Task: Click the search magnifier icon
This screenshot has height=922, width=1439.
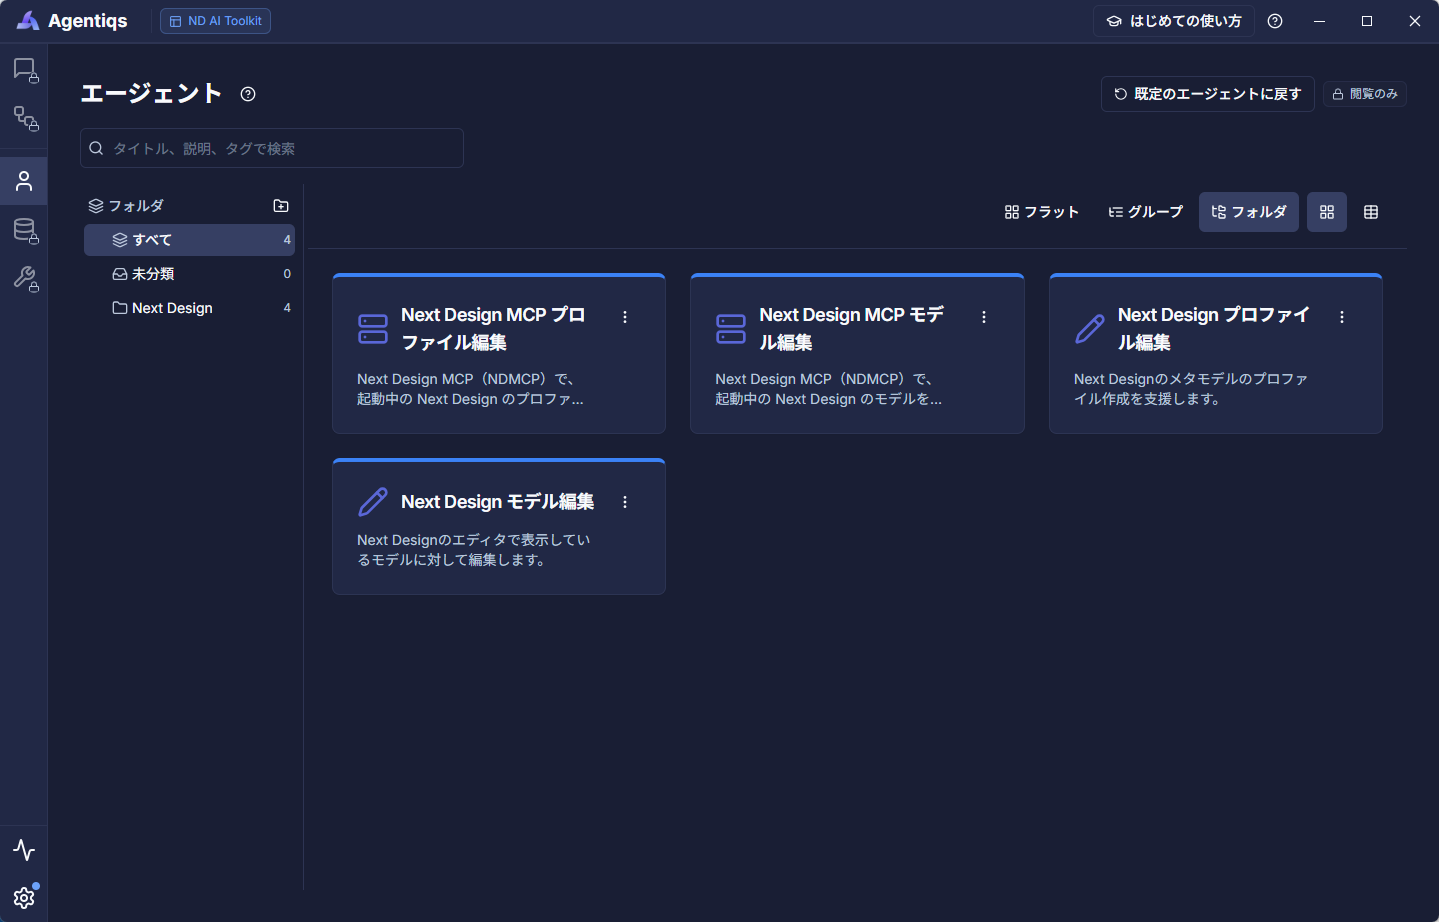Action: click(x=97, y=148)
